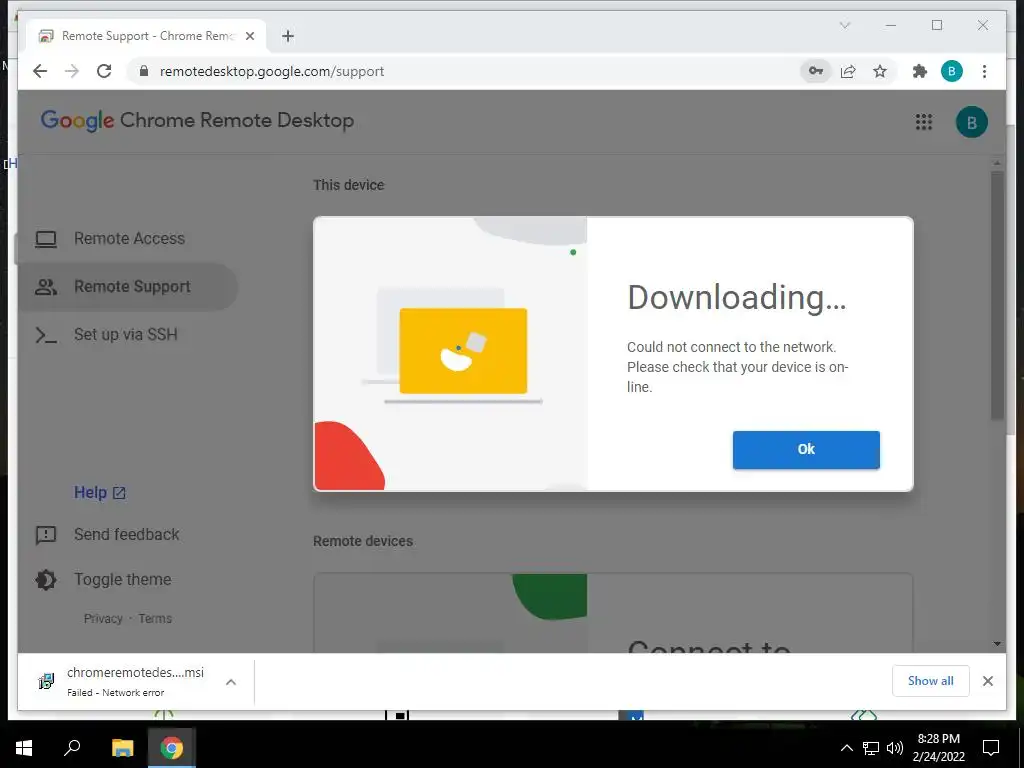Click the scrollbar down arrow
This screenshot has width=1024, height=768.
997,644
